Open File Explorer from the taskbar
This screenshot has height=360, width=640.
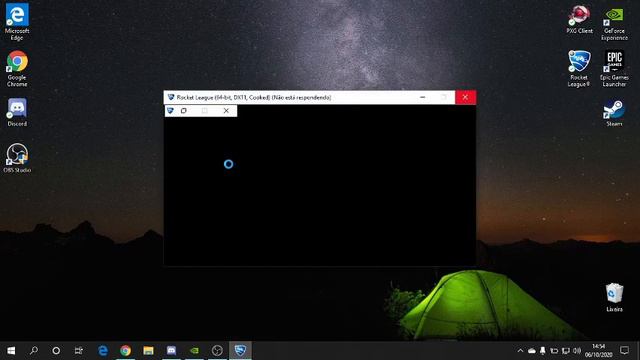coord(149,350)
